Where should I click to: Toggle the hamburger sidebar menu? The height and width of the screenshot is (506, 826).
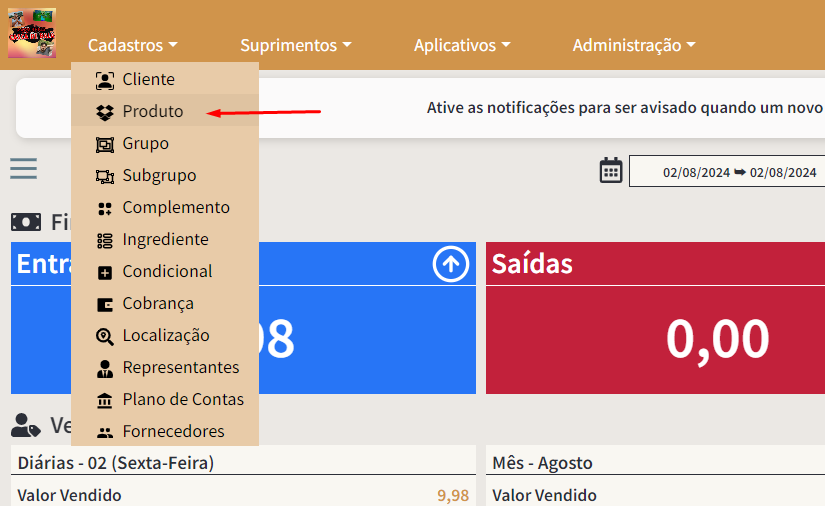click(x=24, y=168)
